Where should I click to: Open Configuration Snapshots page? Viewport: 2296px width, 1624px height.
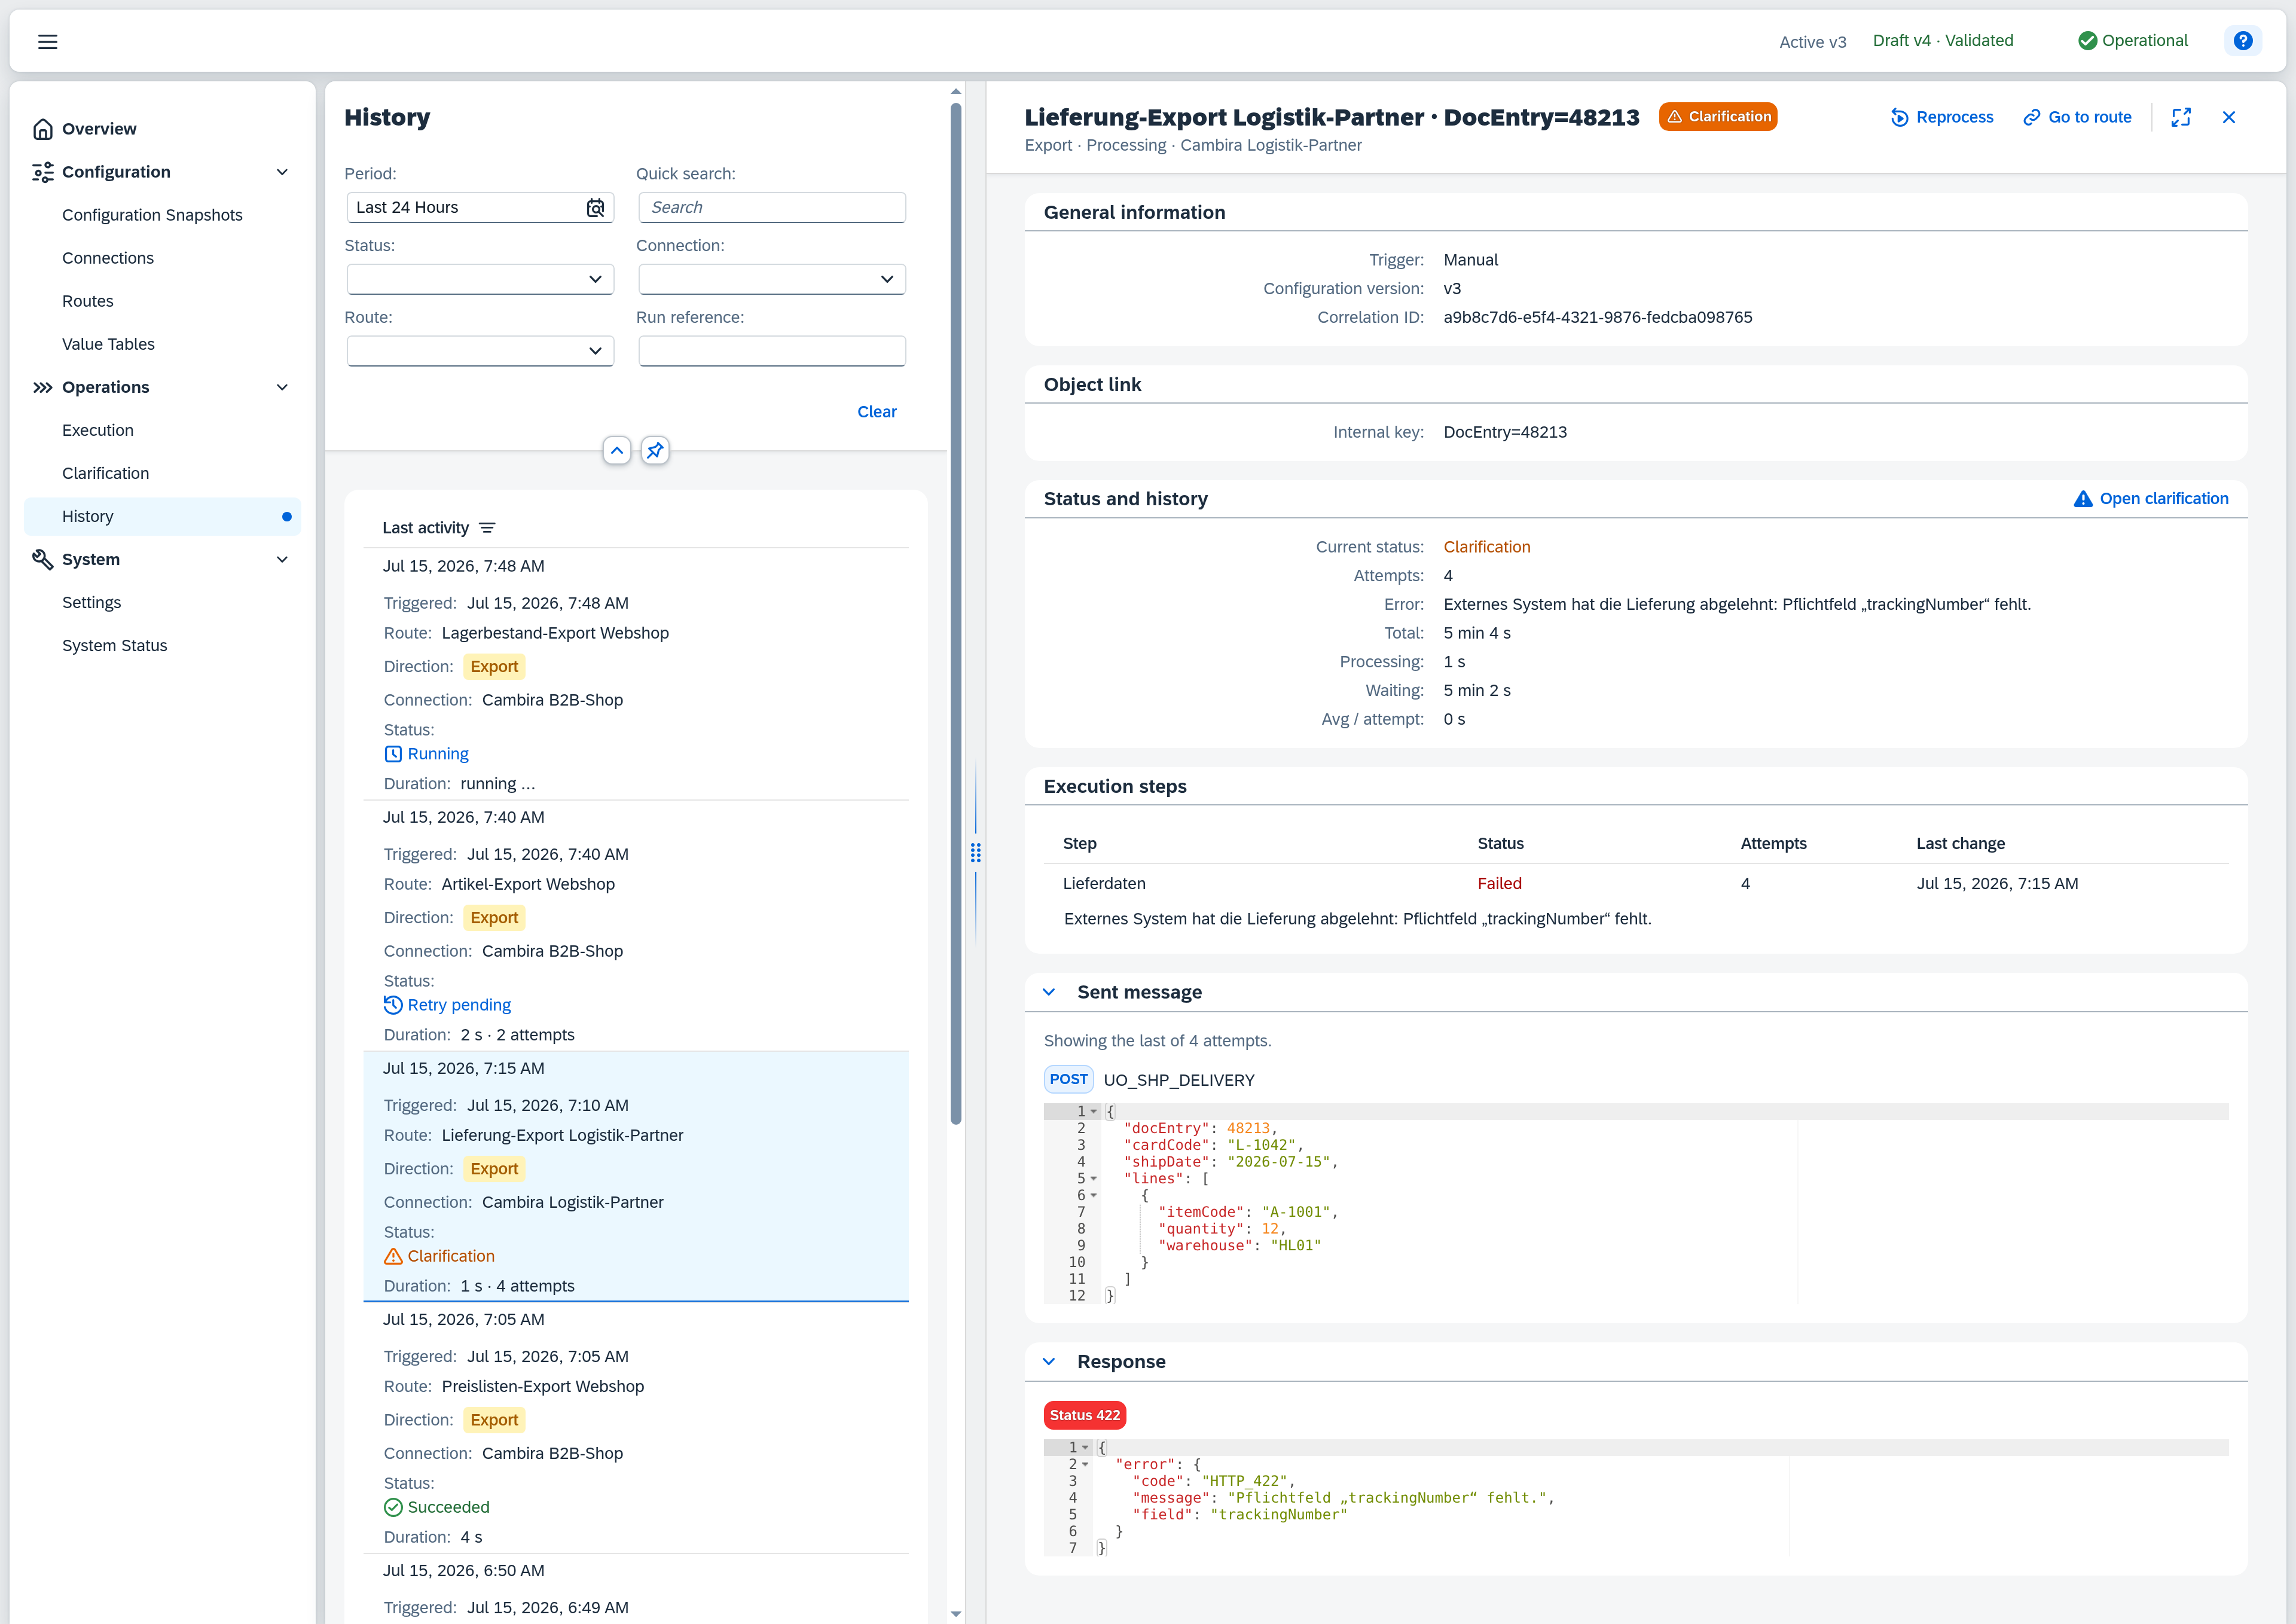(x=162, y=215)
